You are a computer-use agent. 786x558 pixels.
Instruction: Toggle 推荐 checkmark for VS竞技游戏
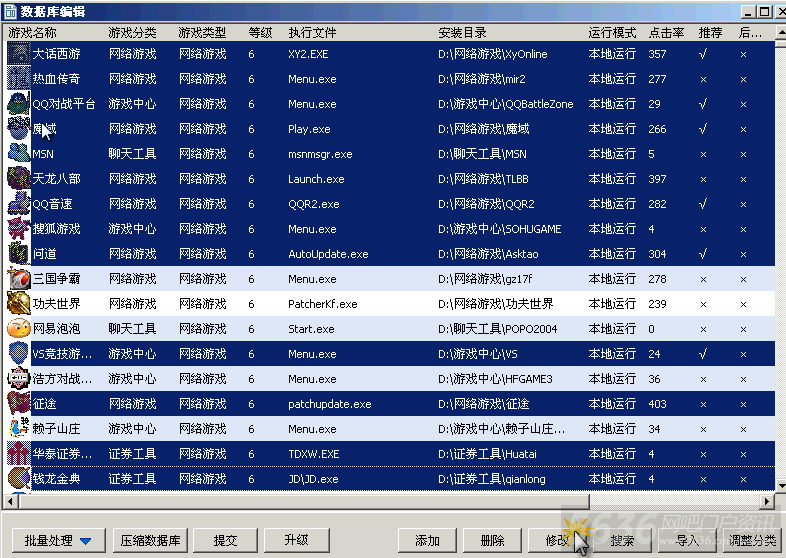coord(703,354)
